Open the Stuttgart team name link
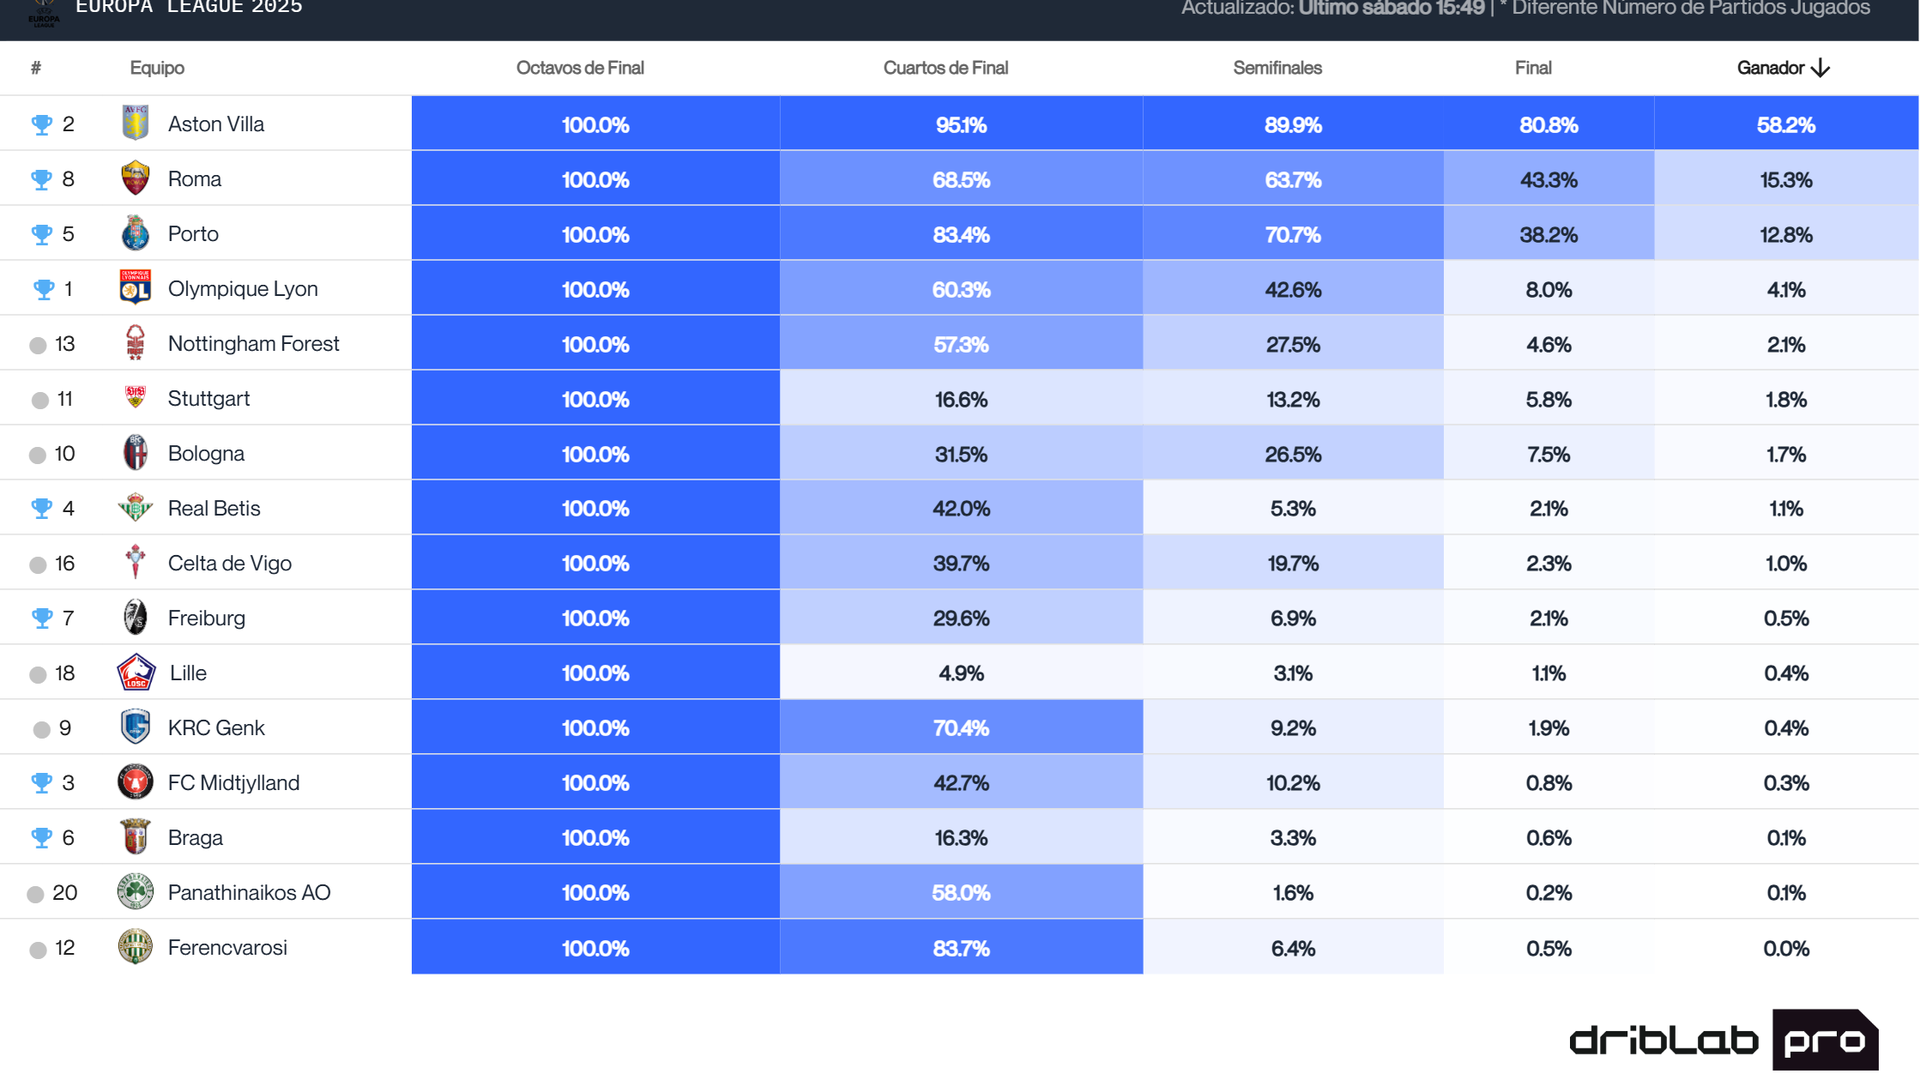Screen dimensions: 1920x1080 tap(209, 398)
